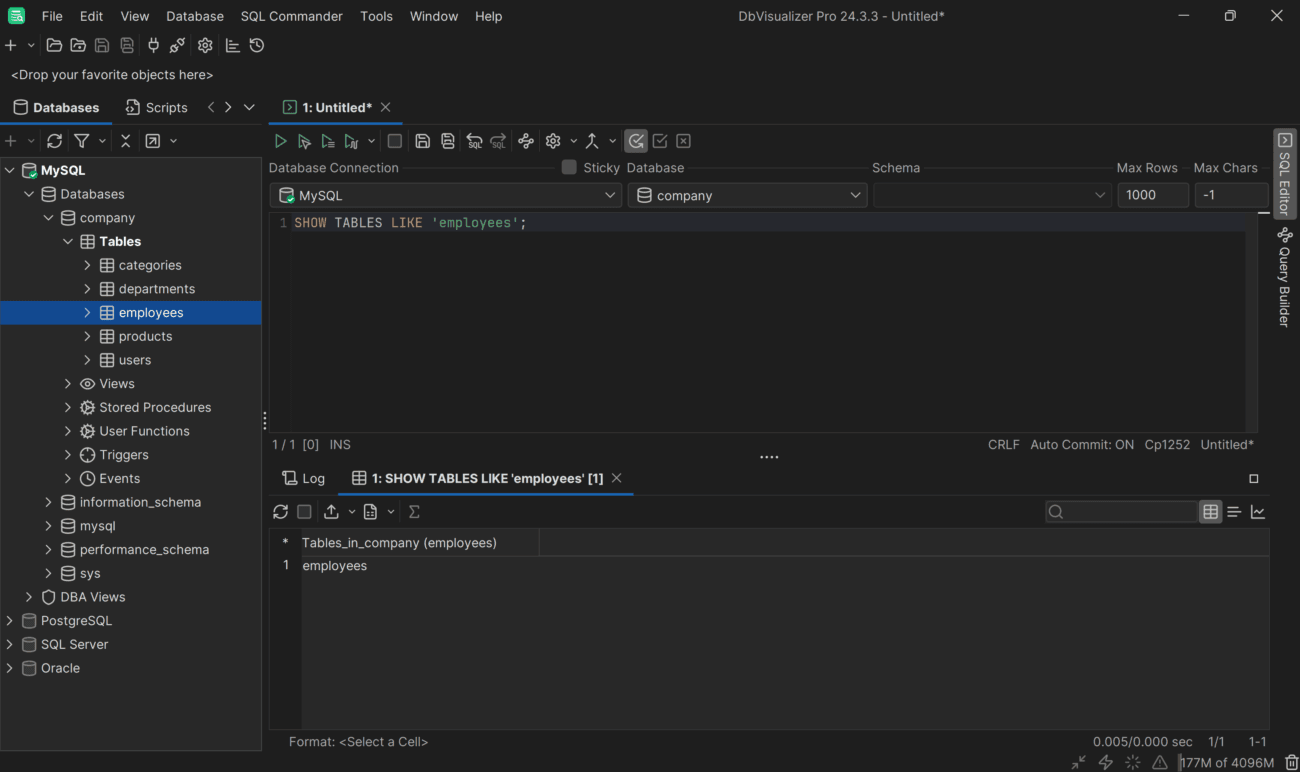Screen dimensions: 1300x772
Task: Open the Explain Plan icon in SQL toolbar
Action: click(x=352, y=140)
